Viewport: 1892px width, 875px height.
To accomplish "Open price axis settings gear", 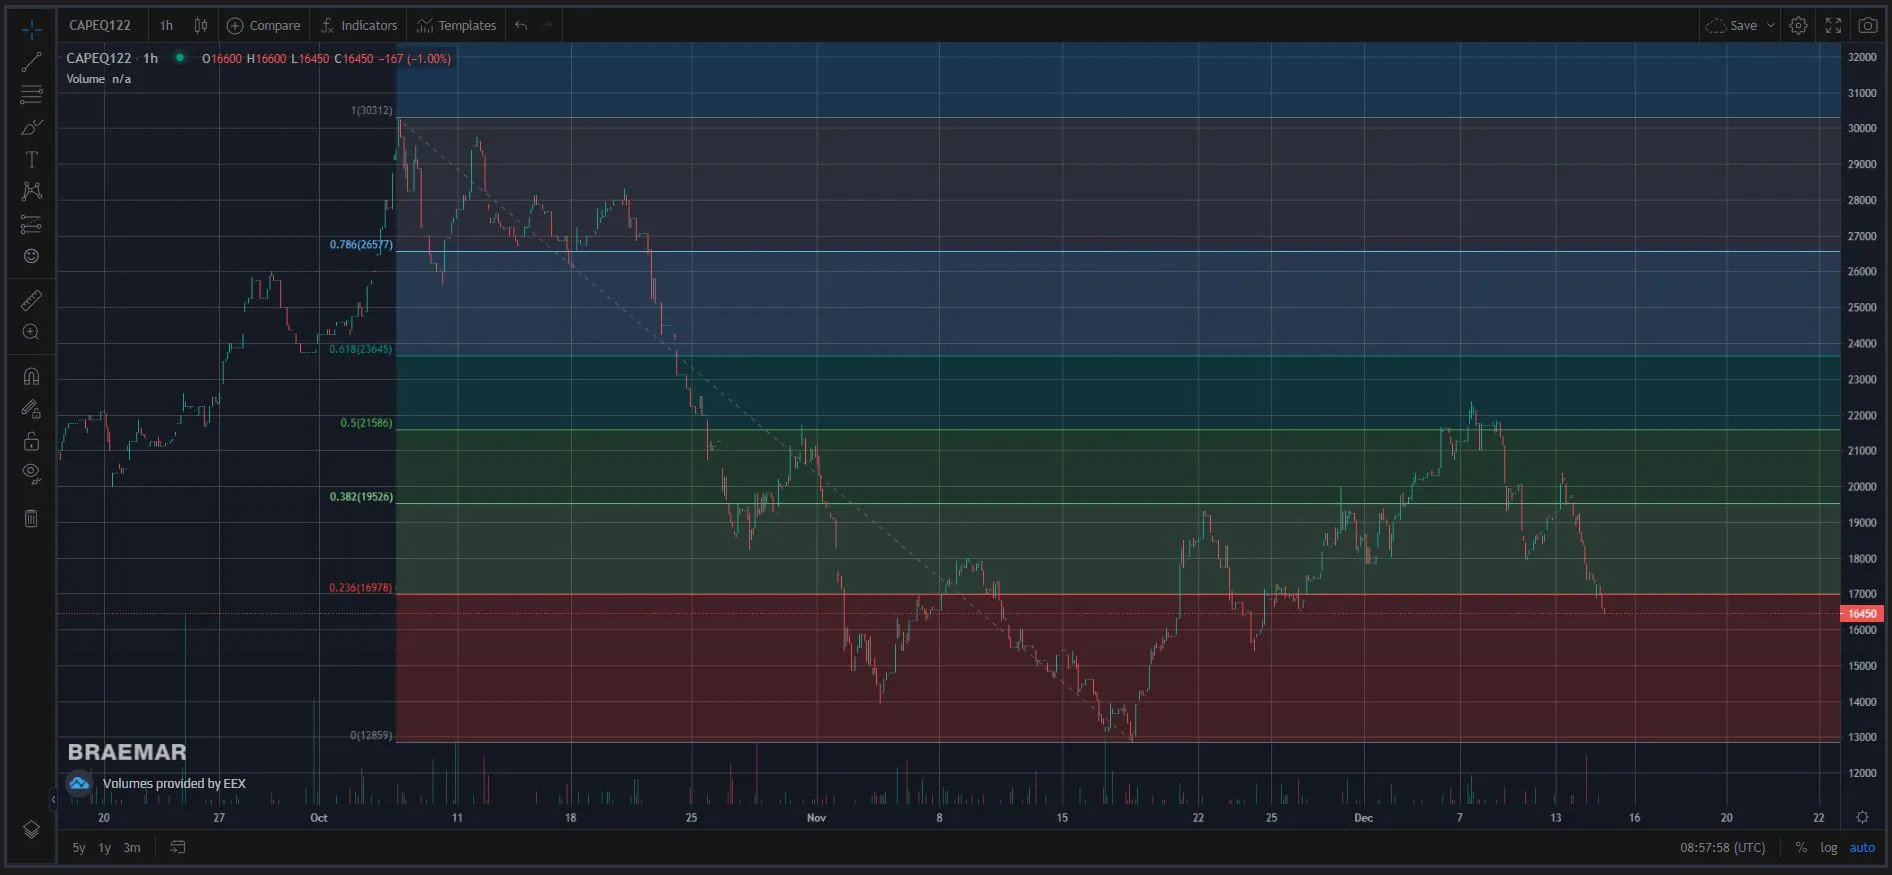I will click(x=1862, y=817).
